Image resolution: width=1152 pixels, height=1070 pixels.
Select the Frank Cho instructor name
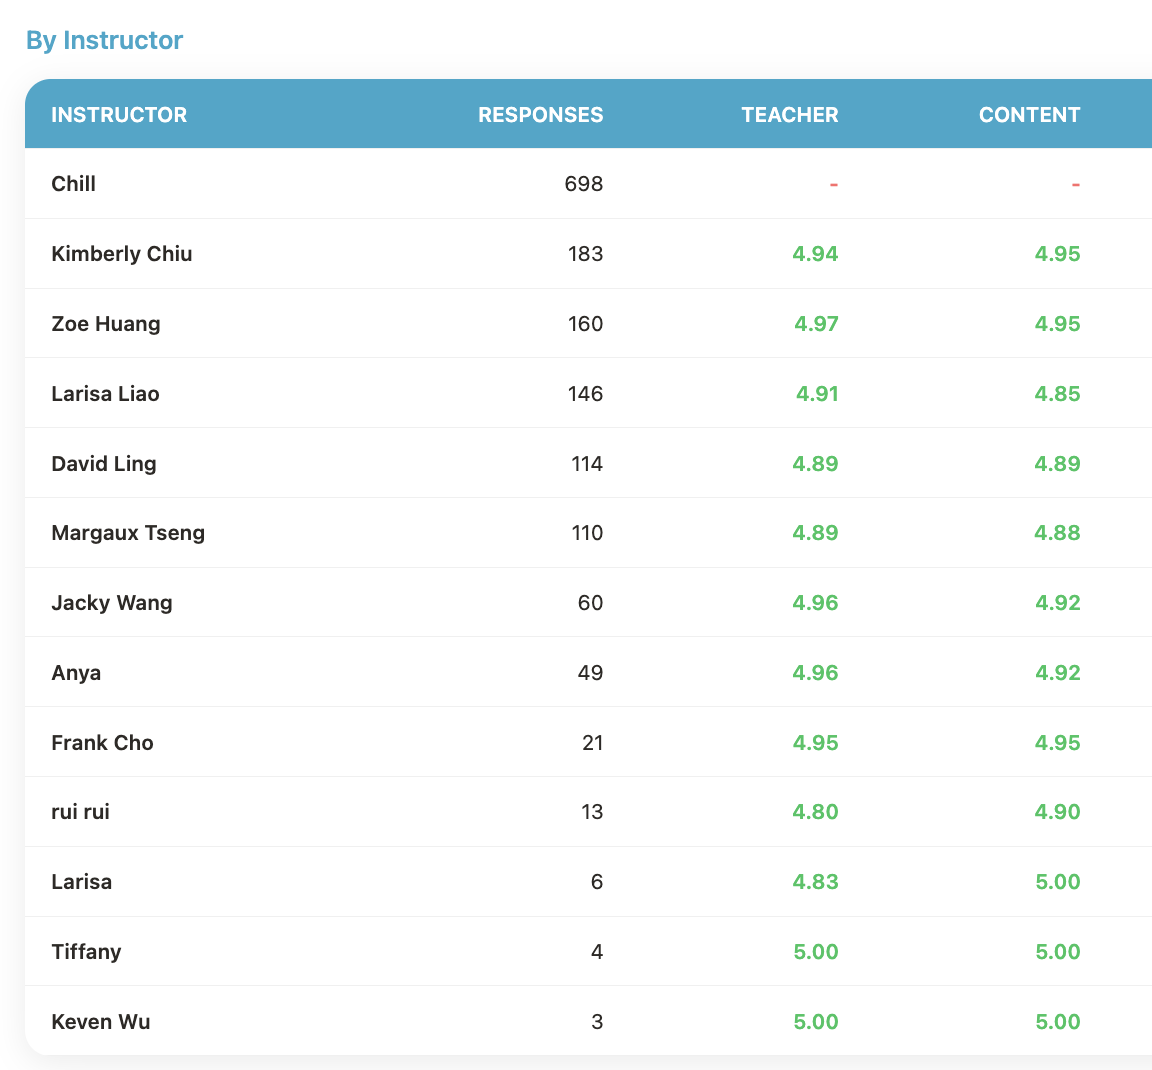[x=102, y=743]
